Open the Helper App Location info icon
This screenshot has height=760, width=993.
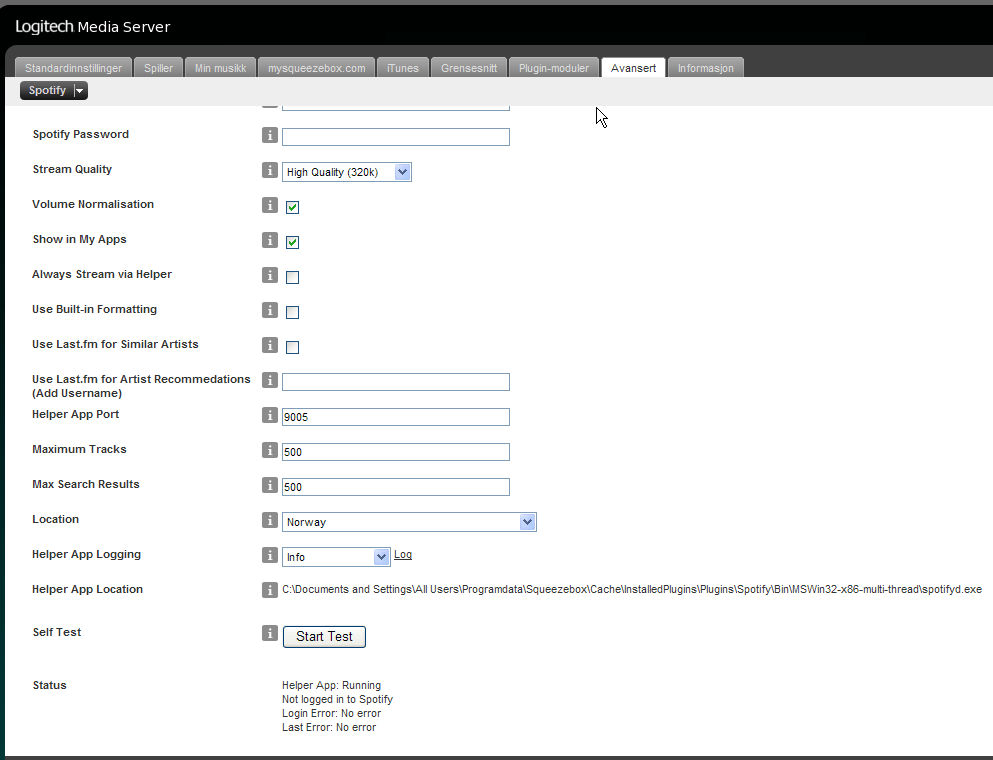point(270,590)
